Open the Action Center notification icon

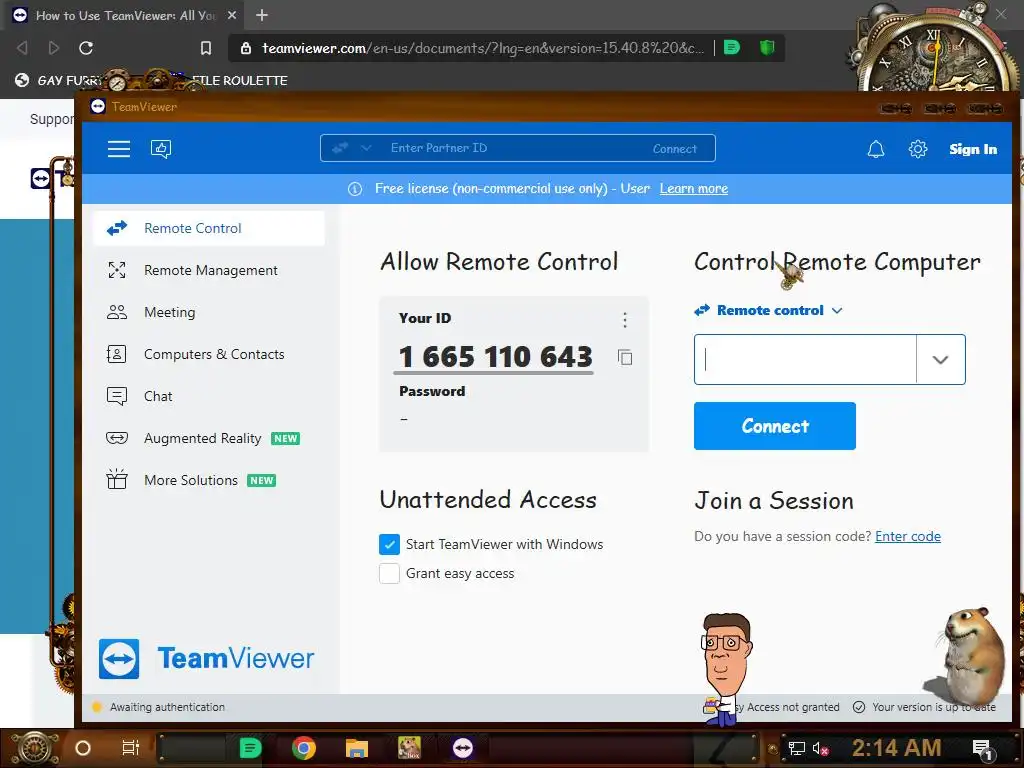(983, 749)
